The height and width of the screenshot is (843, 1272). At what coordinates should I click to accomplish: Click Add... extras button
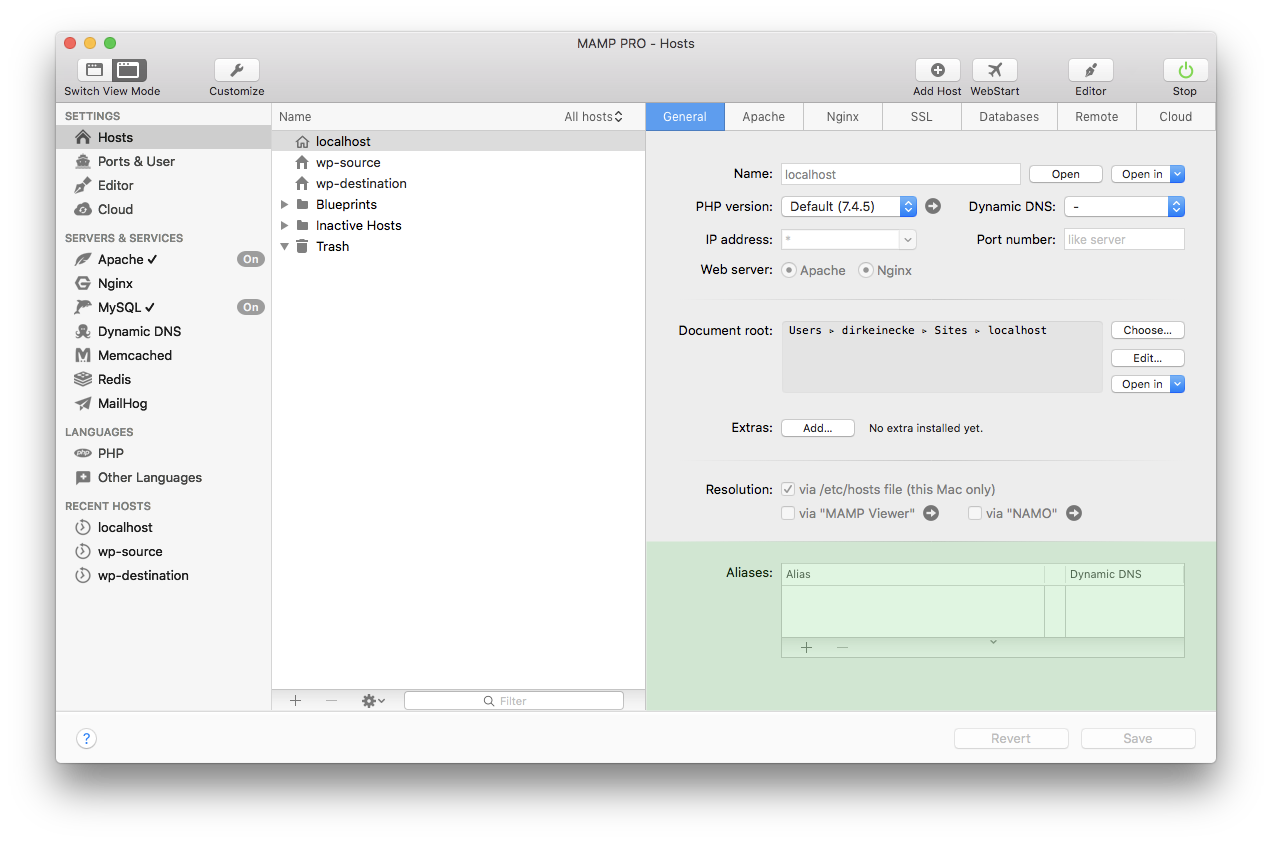pos(818,428)
